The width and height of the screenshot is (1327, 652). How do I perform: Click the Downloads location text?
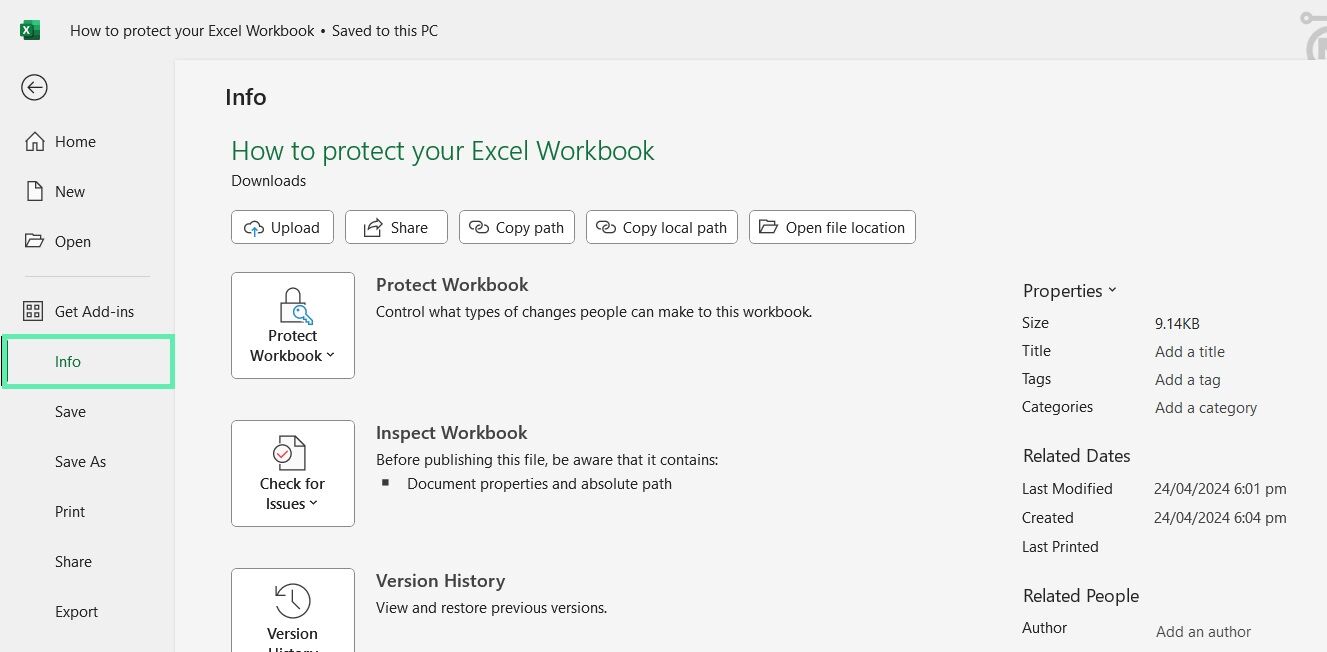pyautogui.click(x=268, y=181)
